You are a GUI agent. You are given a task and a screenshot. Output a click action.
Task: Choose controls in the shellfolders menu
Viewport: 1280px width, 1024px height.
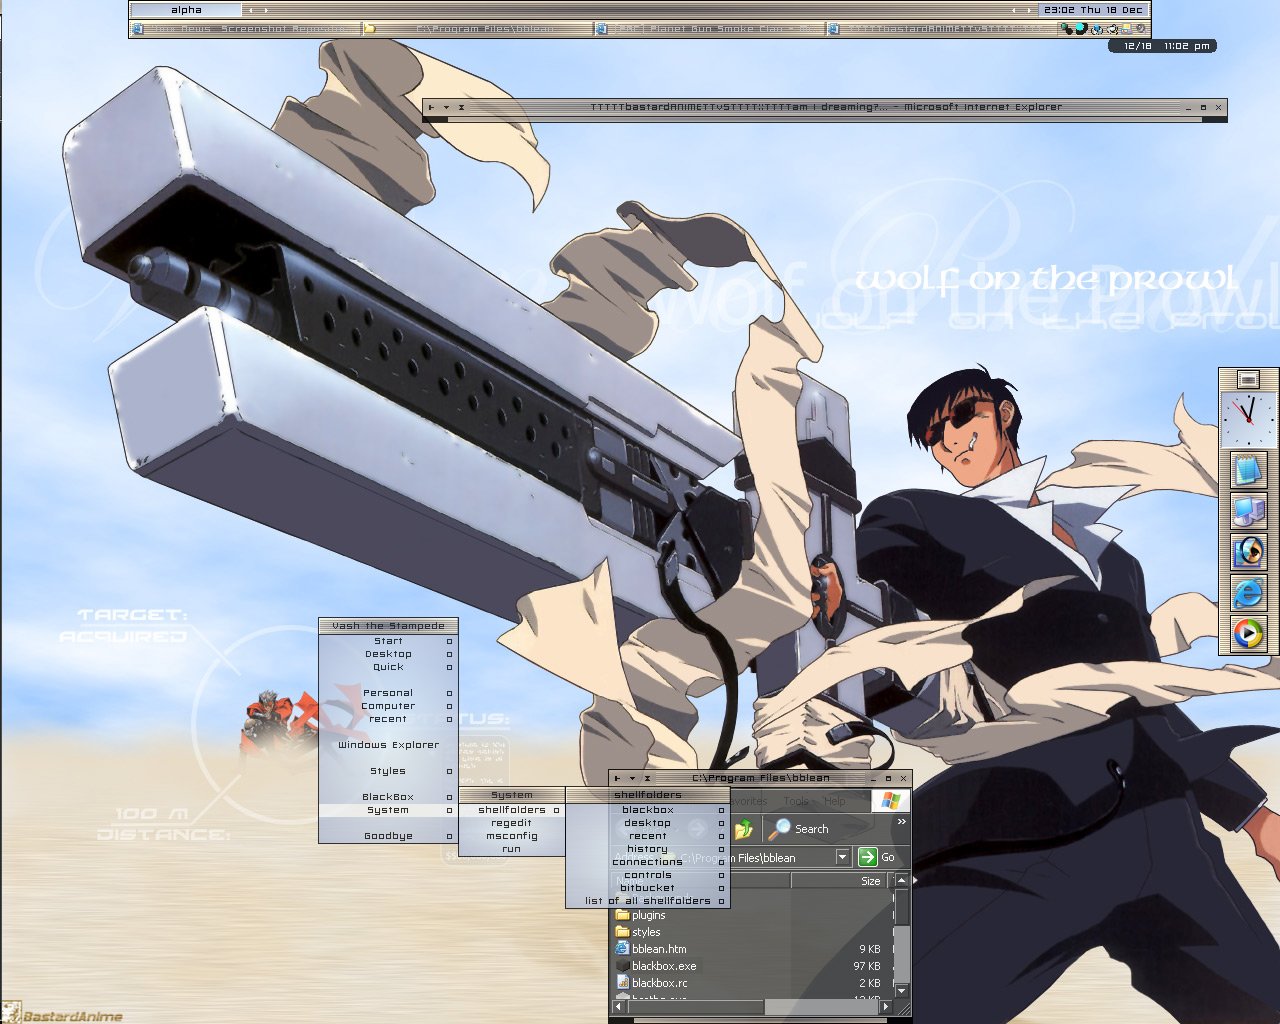[648, 875]
